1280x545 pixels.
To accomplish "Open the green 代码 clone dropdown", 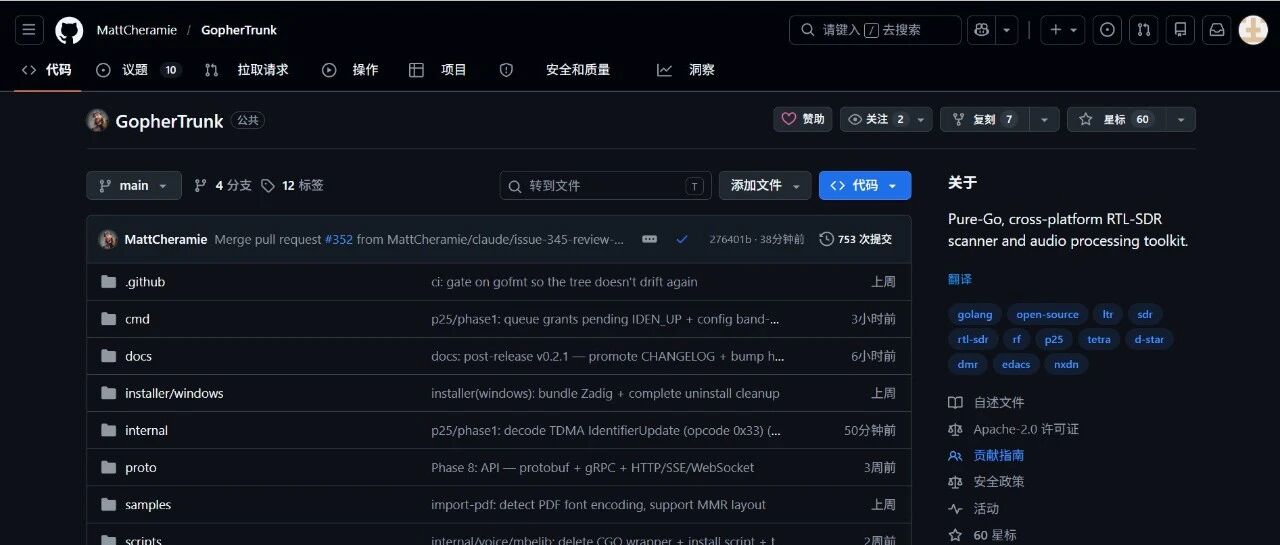I will point(865,185).
